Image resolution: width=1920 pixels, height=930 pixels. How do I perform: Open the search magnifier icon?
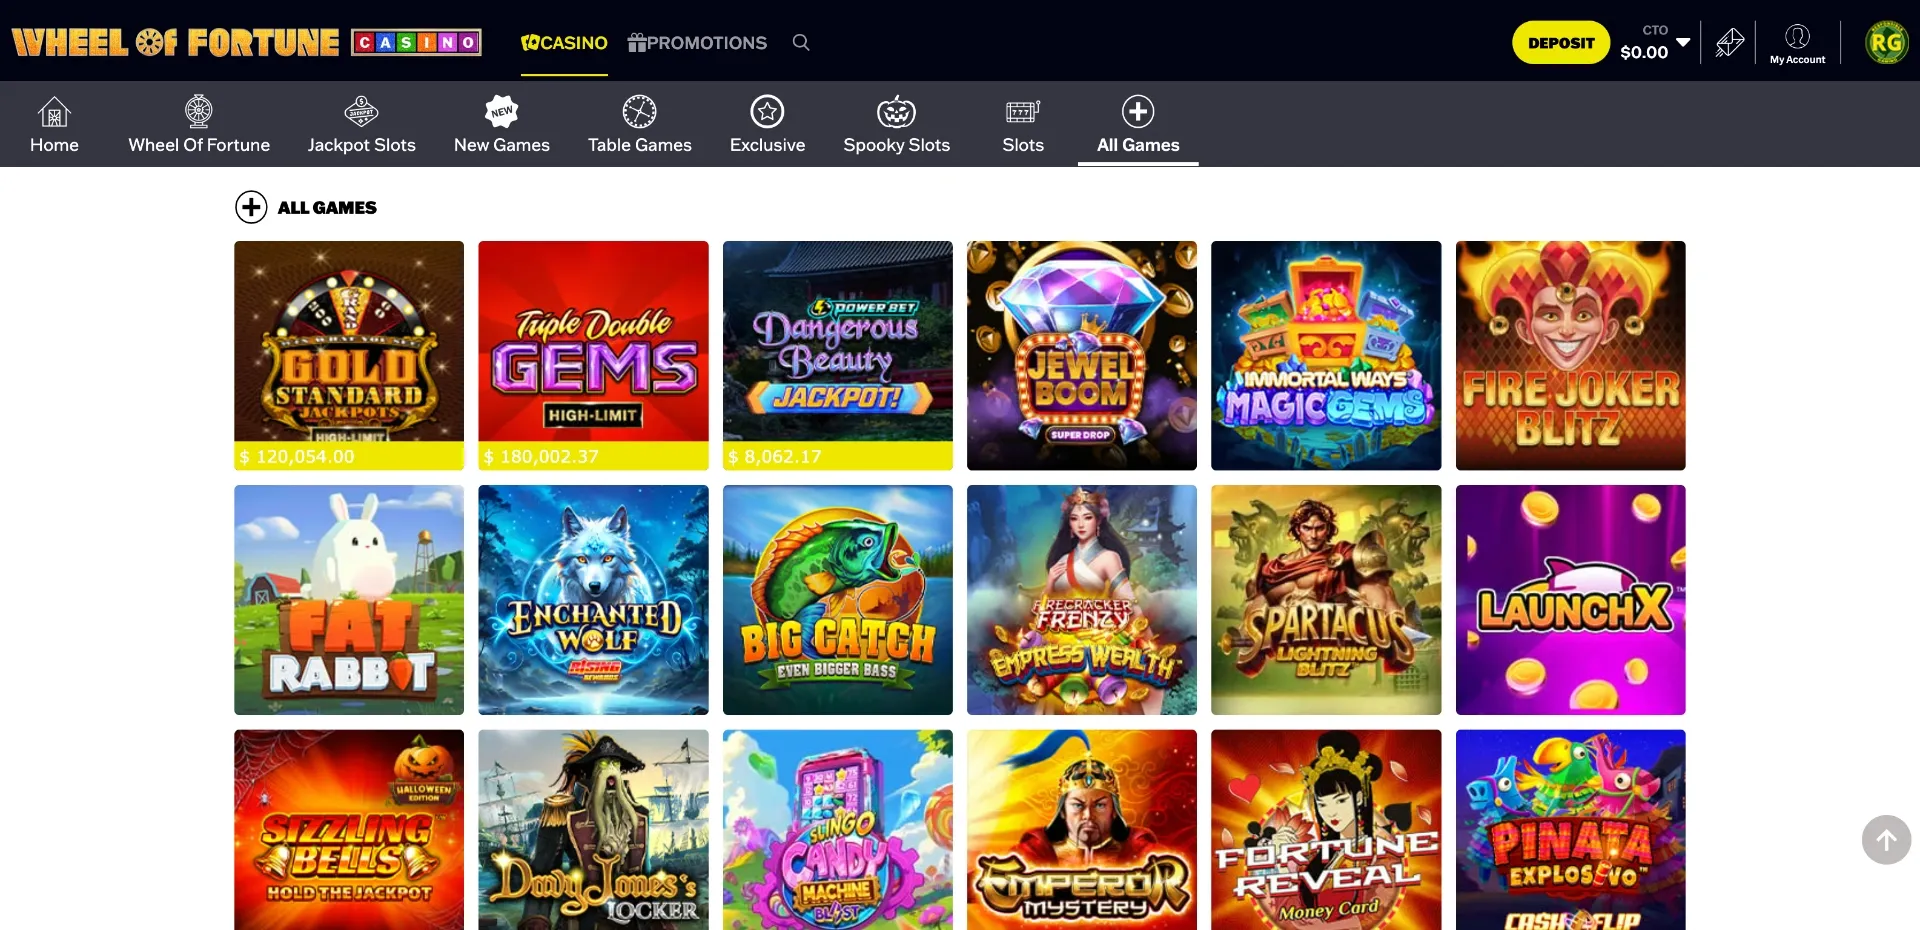[801, 42]
